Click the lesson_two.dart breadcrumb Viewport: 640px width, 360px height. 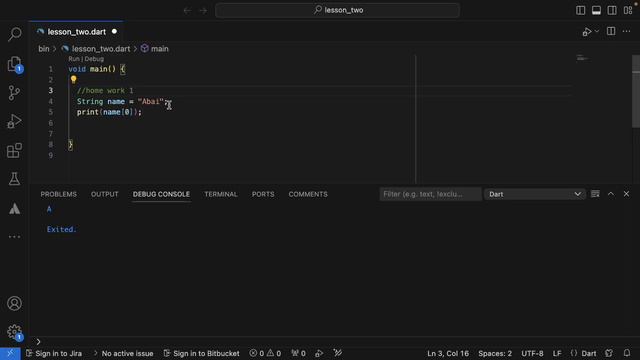101,49
